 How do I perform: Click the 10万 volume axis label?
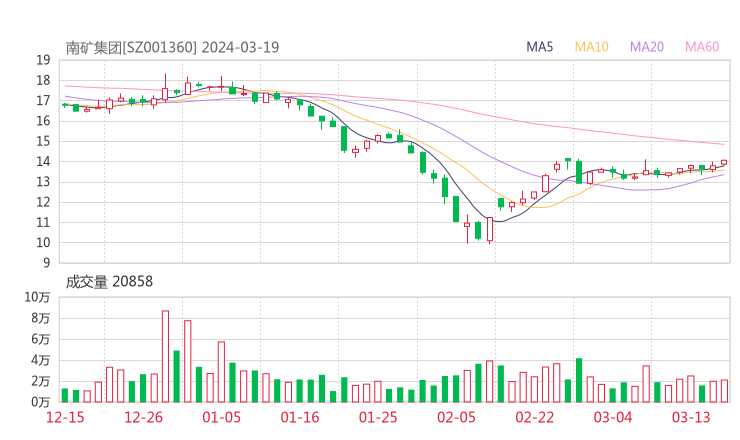37,297
